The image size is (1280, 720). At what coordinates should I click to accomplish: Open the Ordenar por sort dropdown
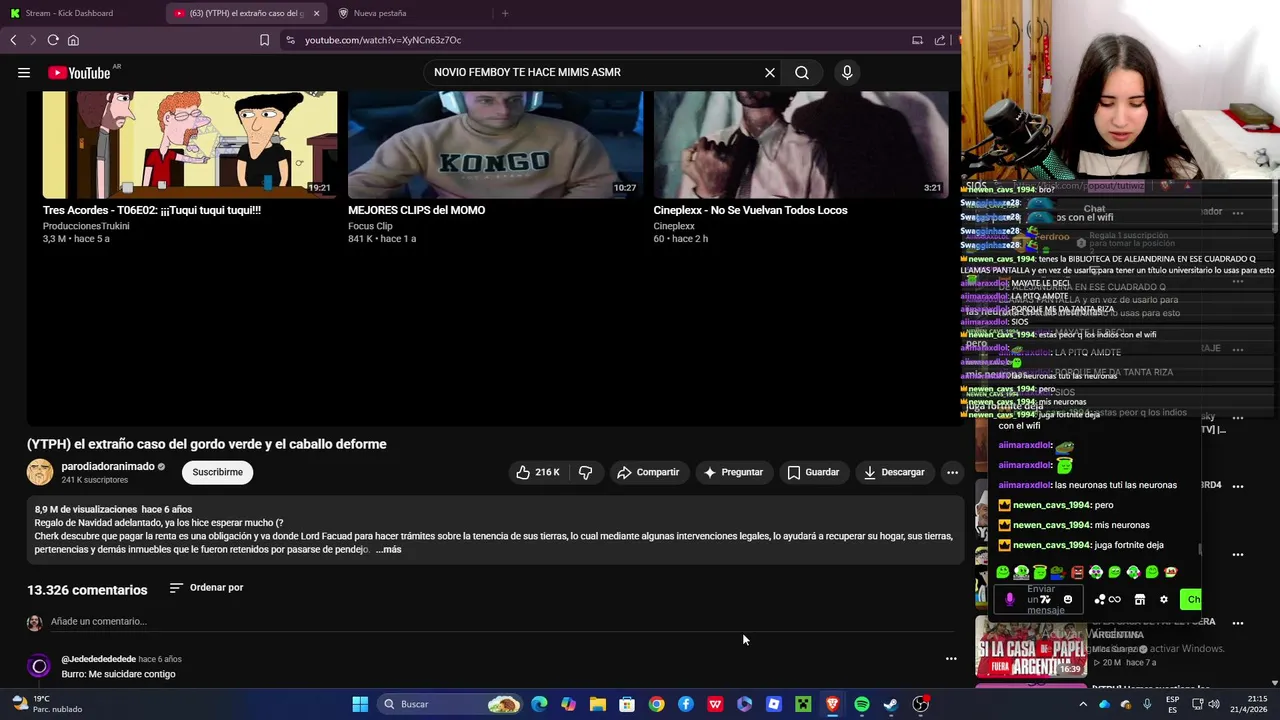pyautogui.click(x=206, y=587)
